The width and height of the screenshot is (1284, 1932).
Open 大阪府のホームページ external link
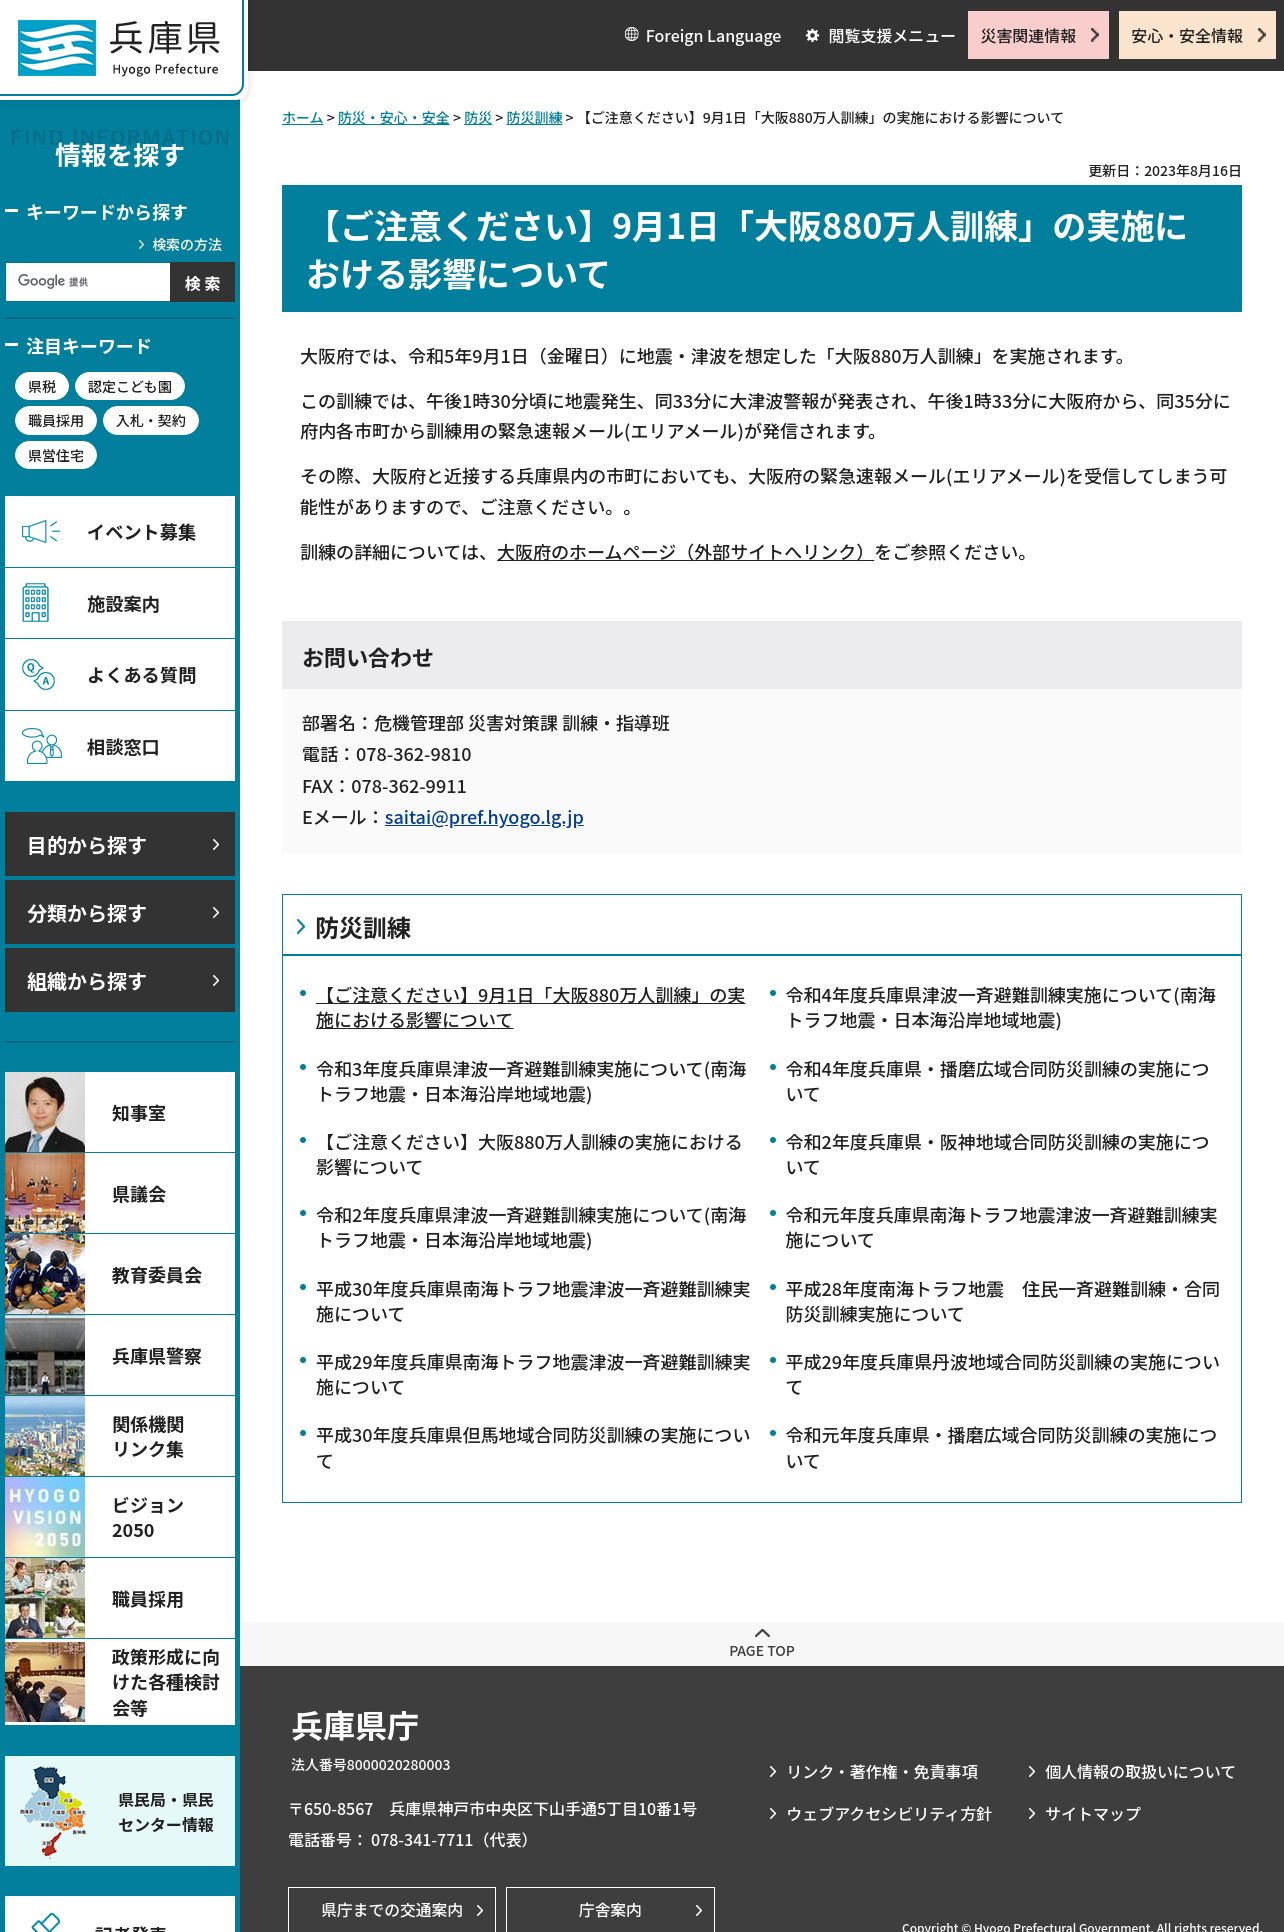click(685, 552)
